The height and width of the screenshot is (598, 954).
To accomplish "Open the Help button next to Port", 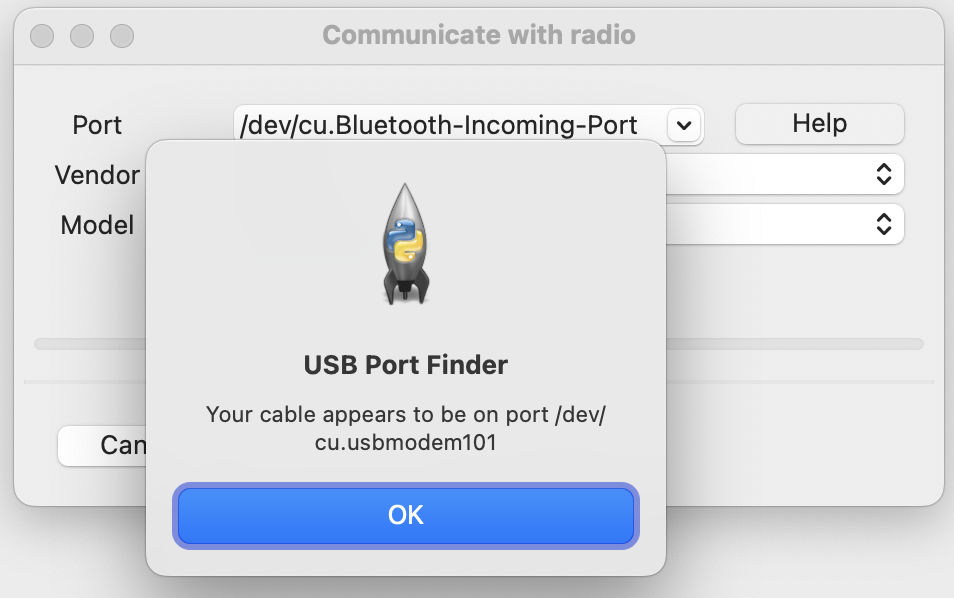I will 820,124.
